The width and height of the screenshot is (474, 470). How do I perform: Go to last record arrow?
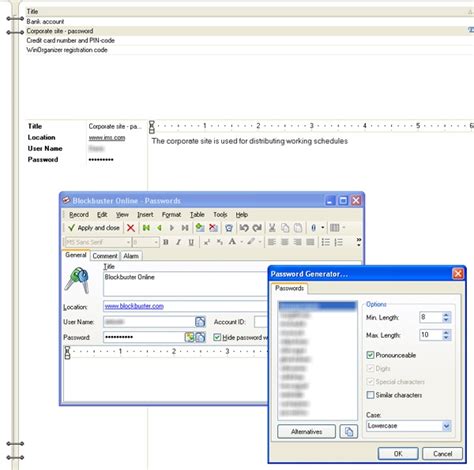(x=185, y=228)
